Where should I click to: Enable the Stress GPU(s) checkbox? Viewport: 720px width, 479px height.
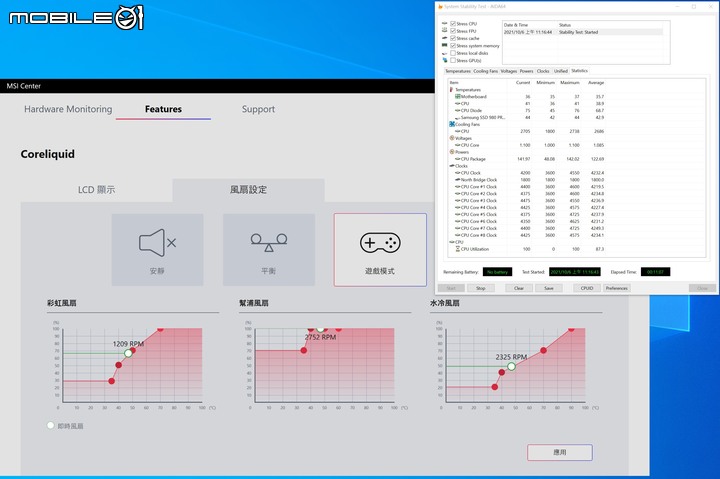(453, 60)
